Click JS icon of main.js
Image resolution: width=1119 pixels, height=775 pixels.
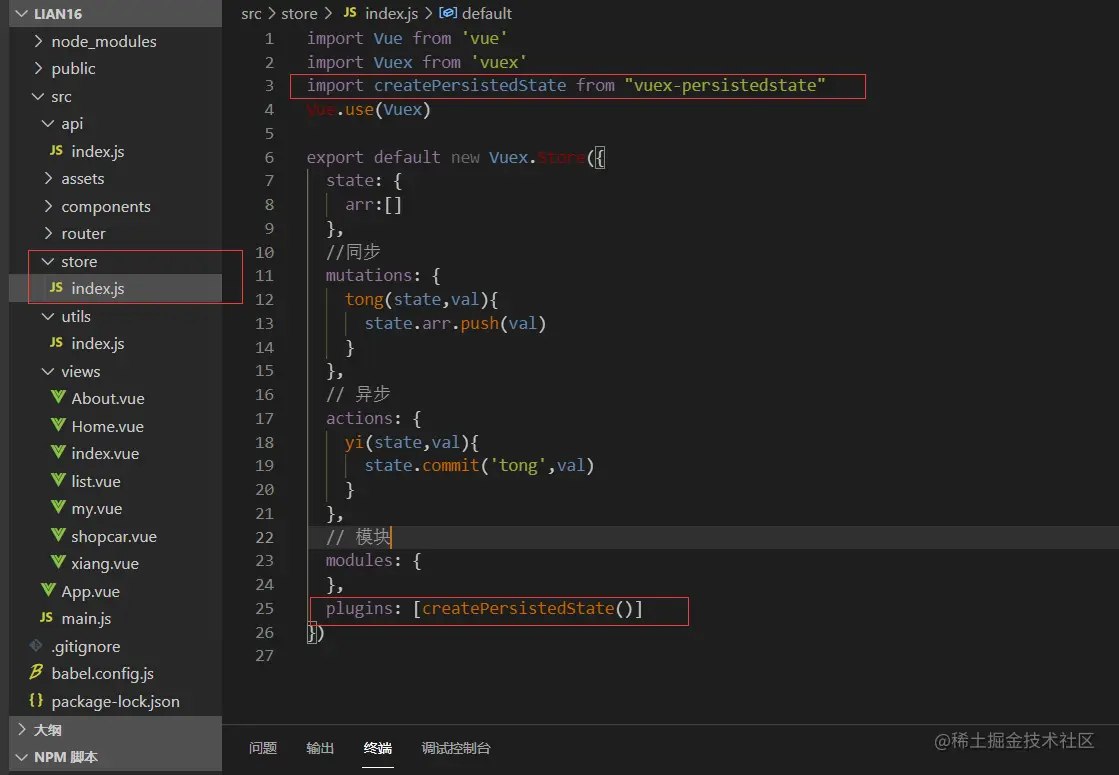pos(46,617)
